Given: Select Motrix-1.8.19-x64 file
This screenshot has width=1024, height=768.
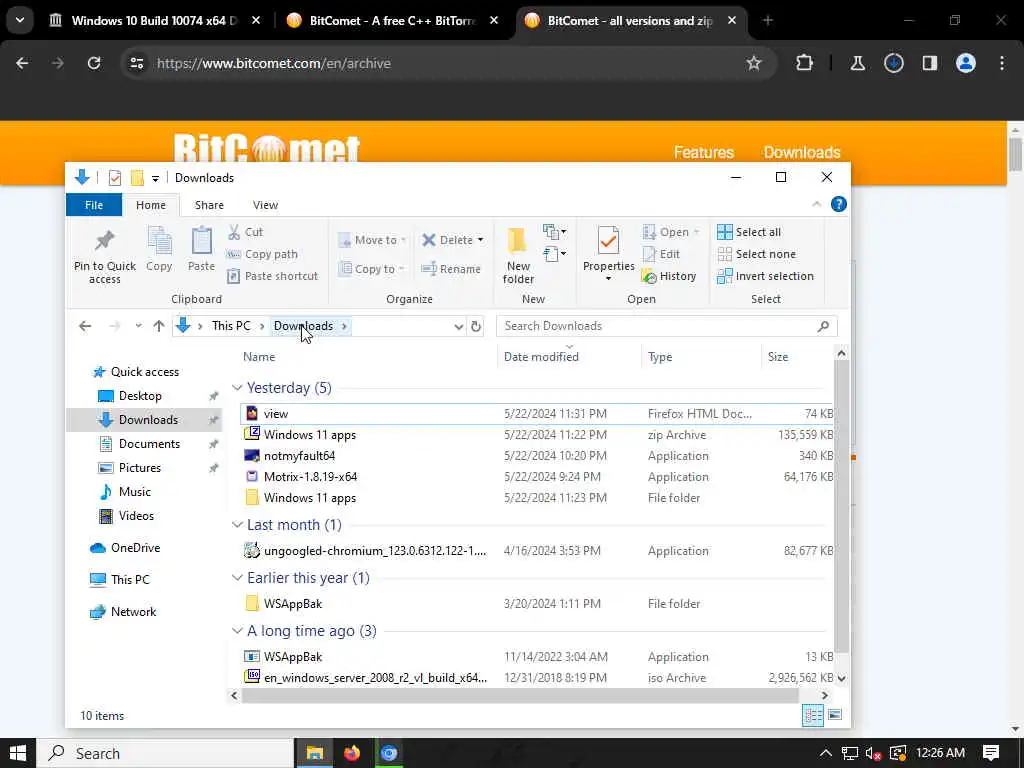Looking at the screenshot, I should coord(537,477).
